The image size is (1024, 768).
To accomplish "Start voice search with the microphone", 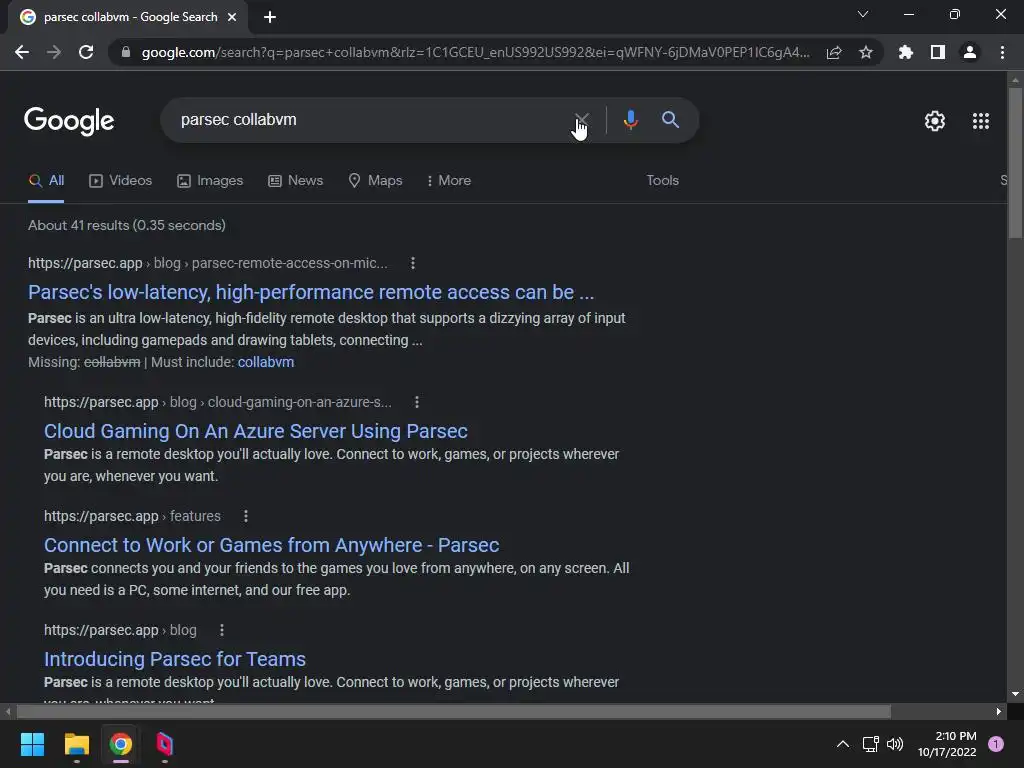I will pos(630,120).
